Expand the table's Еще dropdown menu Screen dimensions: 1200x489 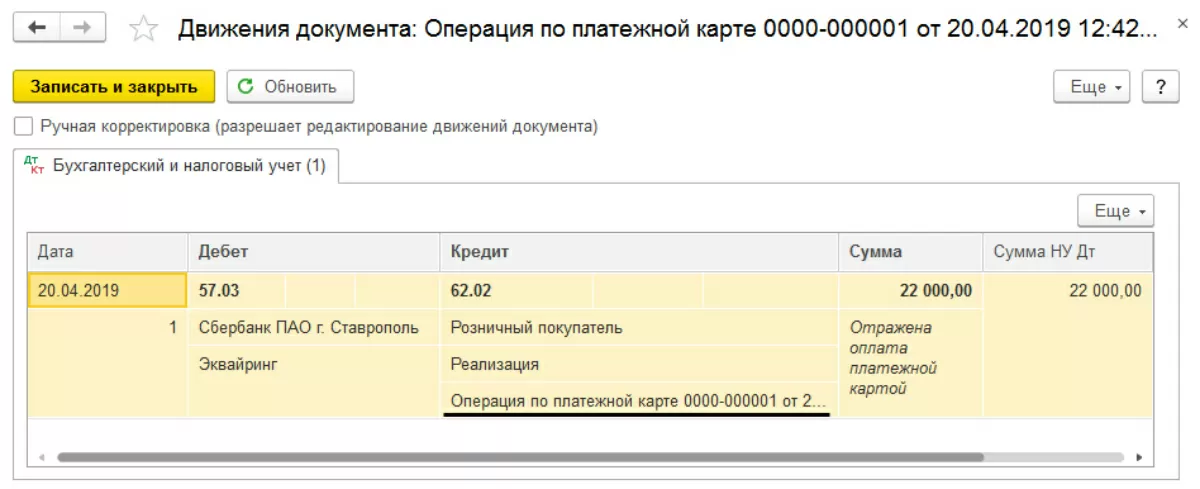(x=1115, y=211)
